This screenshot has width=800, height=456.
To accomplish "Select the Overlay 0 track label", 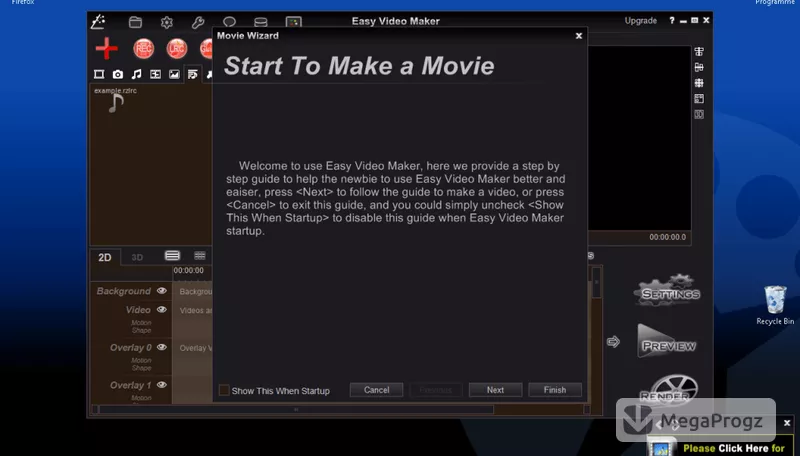I will [131, 348].
